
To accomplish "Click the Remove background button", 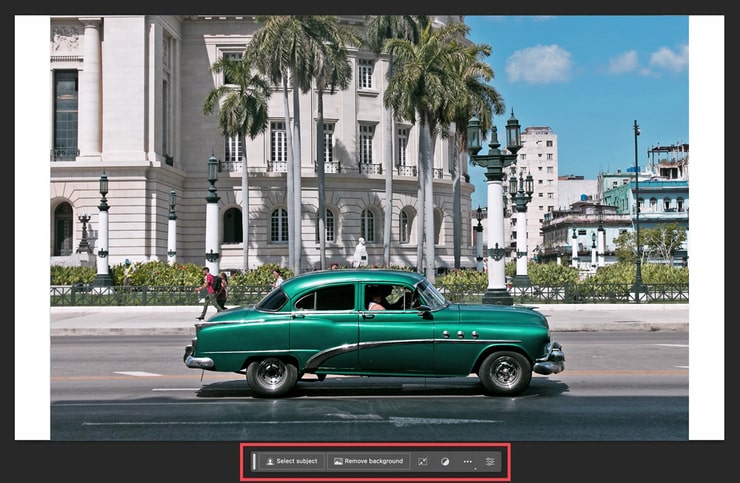I will [x=368, y=461].
